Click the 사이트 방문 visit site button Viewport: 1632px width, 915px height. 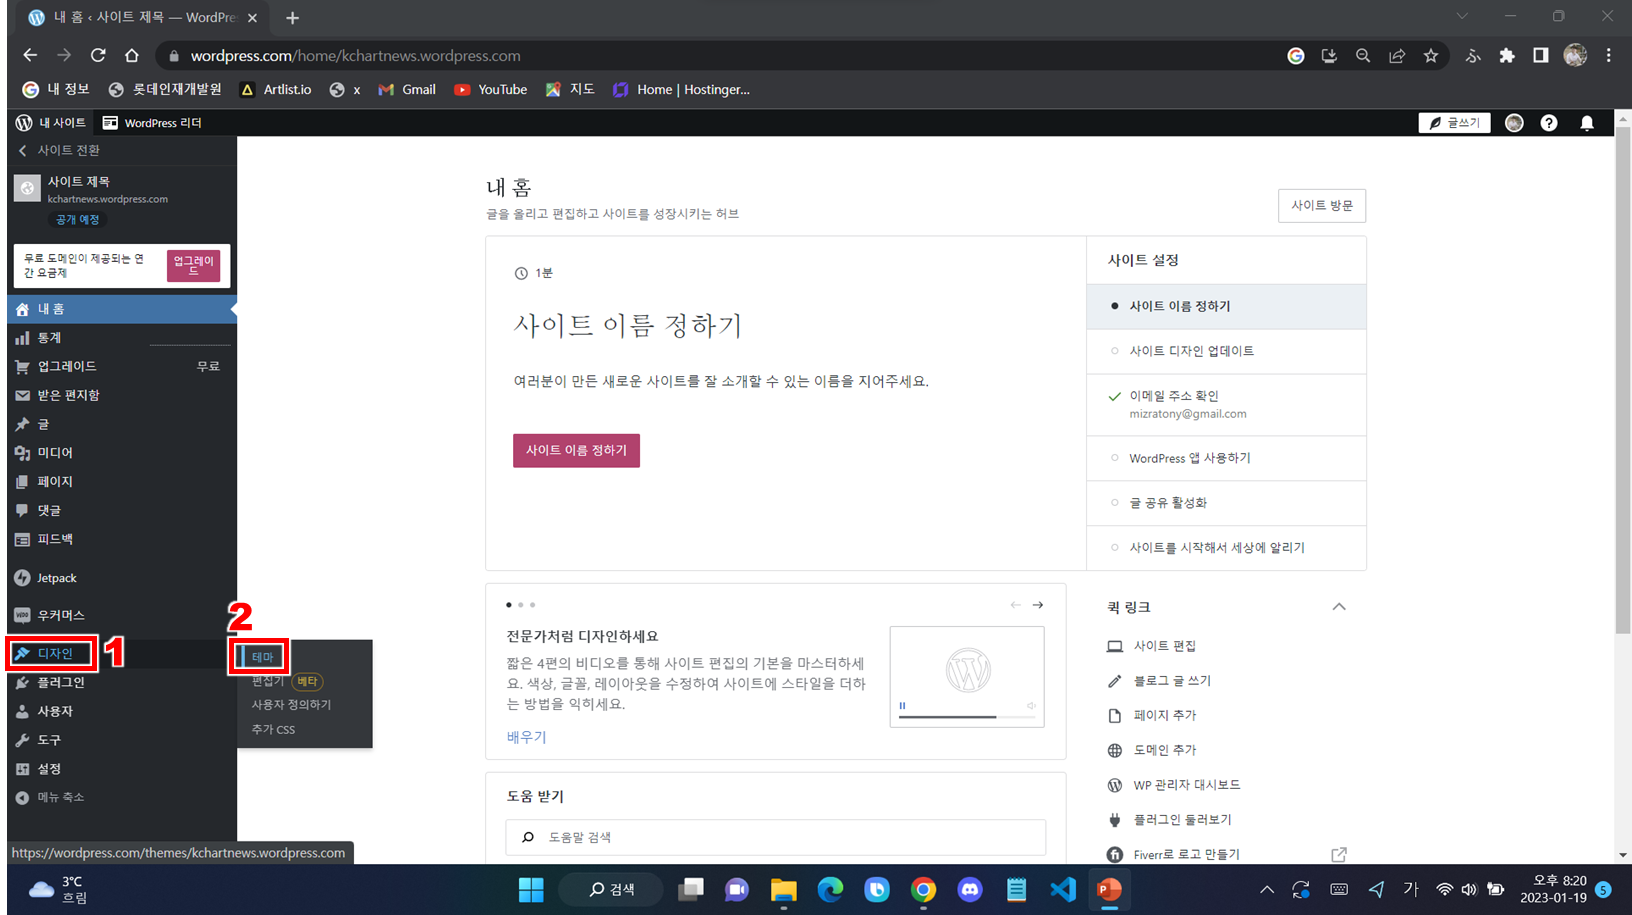point(1322,205)
